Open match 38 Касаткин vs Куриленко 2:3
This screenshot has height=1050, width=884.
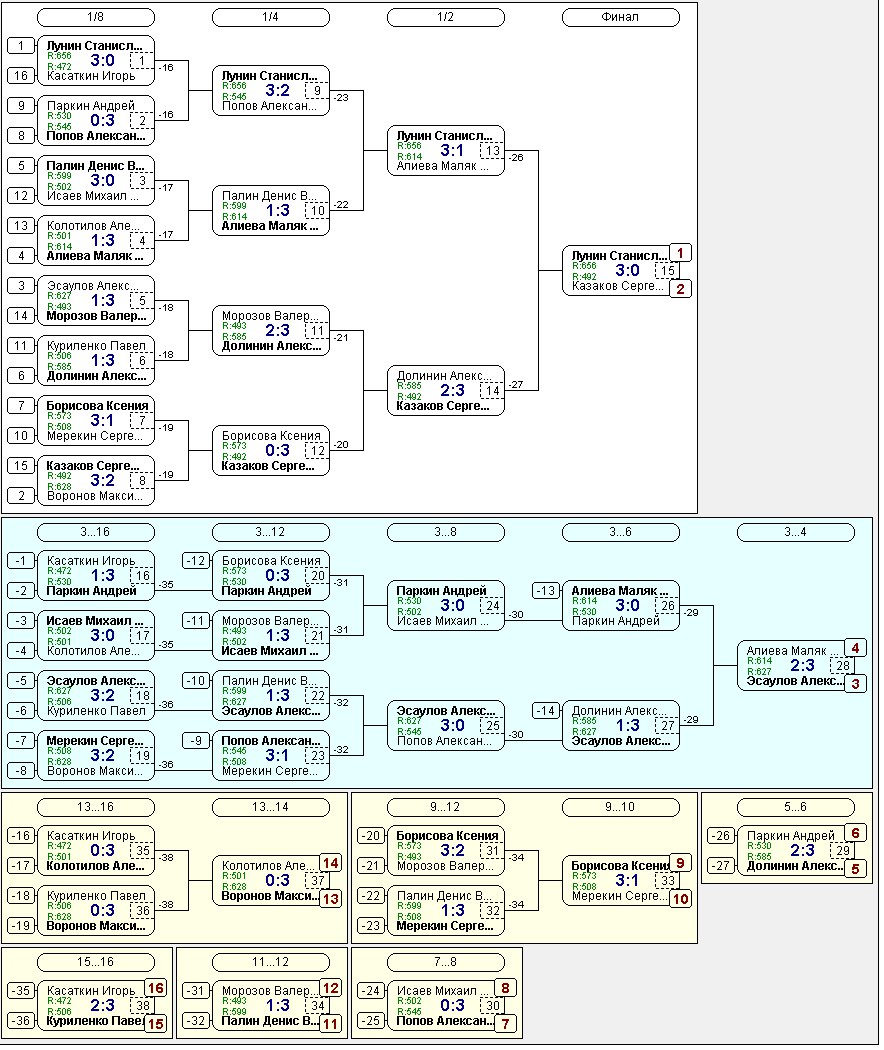[x=96, y=1006]
